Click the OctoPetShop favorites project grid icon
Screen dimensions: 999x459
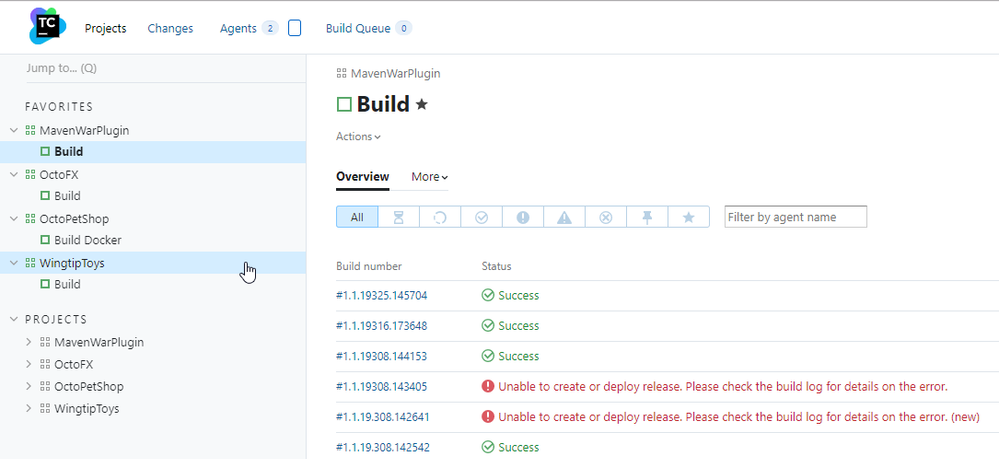[30, 219]
